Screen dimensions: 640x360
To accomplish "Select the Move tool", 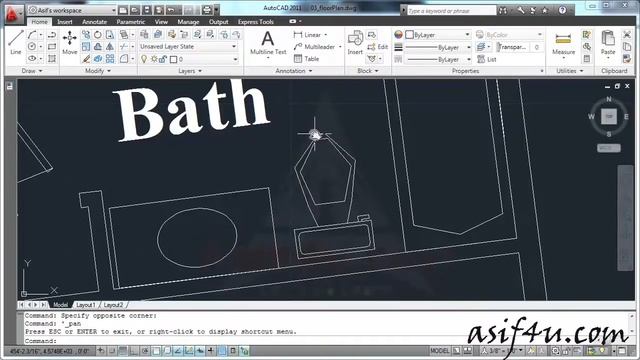I will (x=69, y=42).
